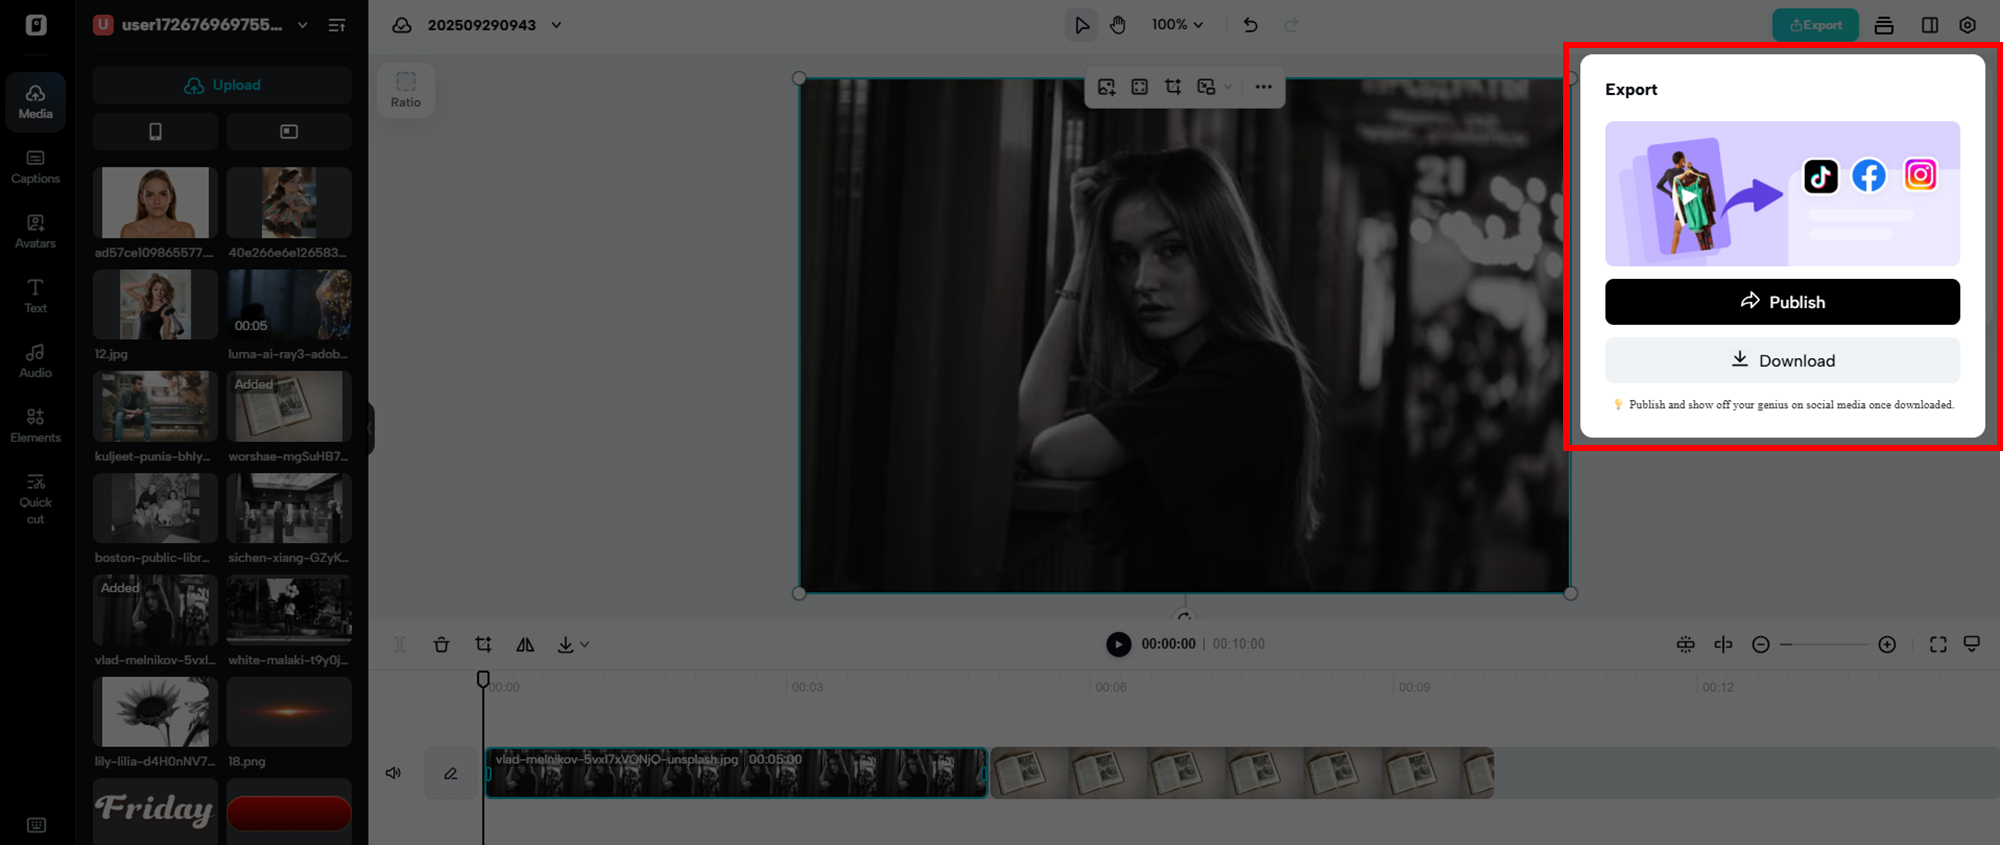This screenshot has height=845, width=2003.
Task: Zoom out timeline with minus icon
Action: 1761,645
